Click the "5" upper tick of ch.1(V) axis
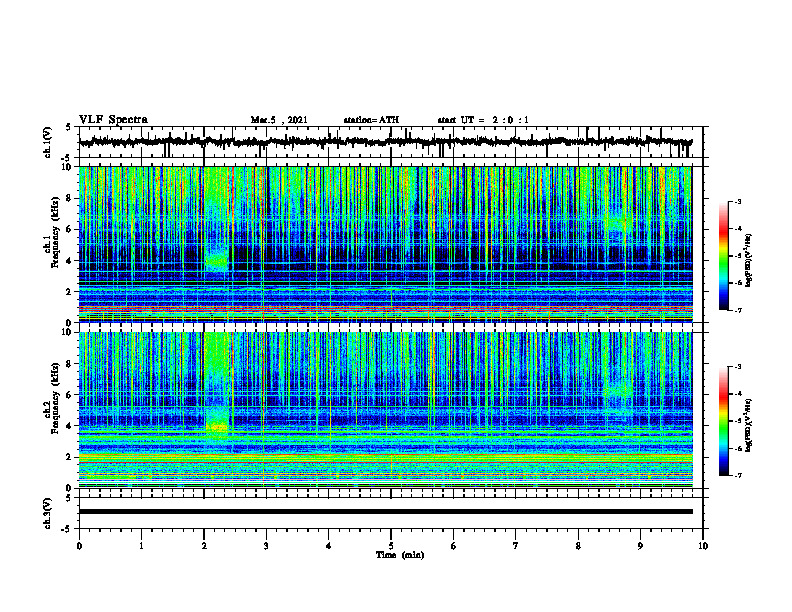 pos(69,128)
